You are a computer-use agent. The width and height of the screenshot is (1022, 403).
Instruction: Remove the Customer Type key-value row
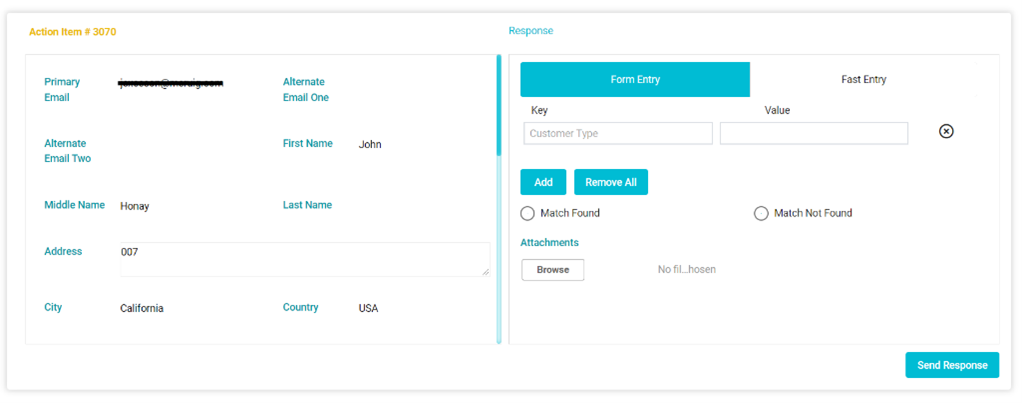pos(946,132)
